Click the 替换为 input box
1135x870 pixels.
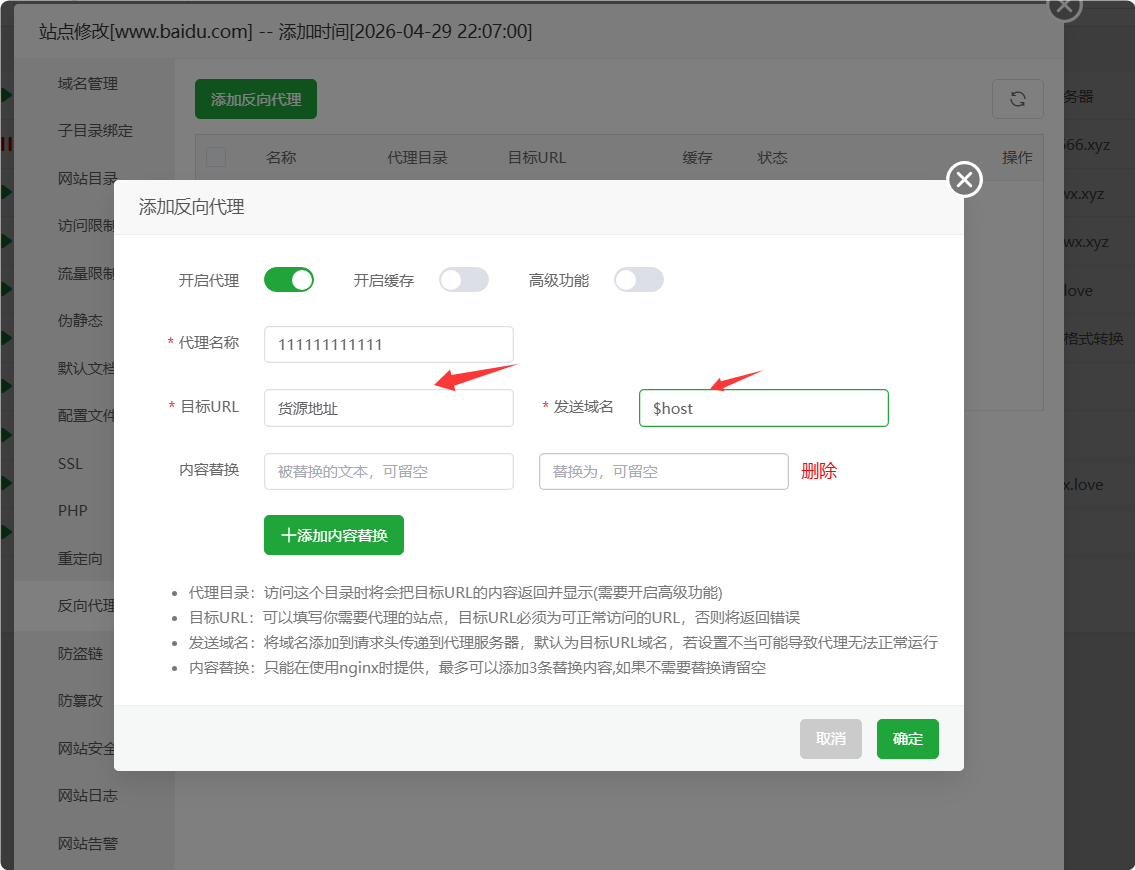[x=663, y=471]
